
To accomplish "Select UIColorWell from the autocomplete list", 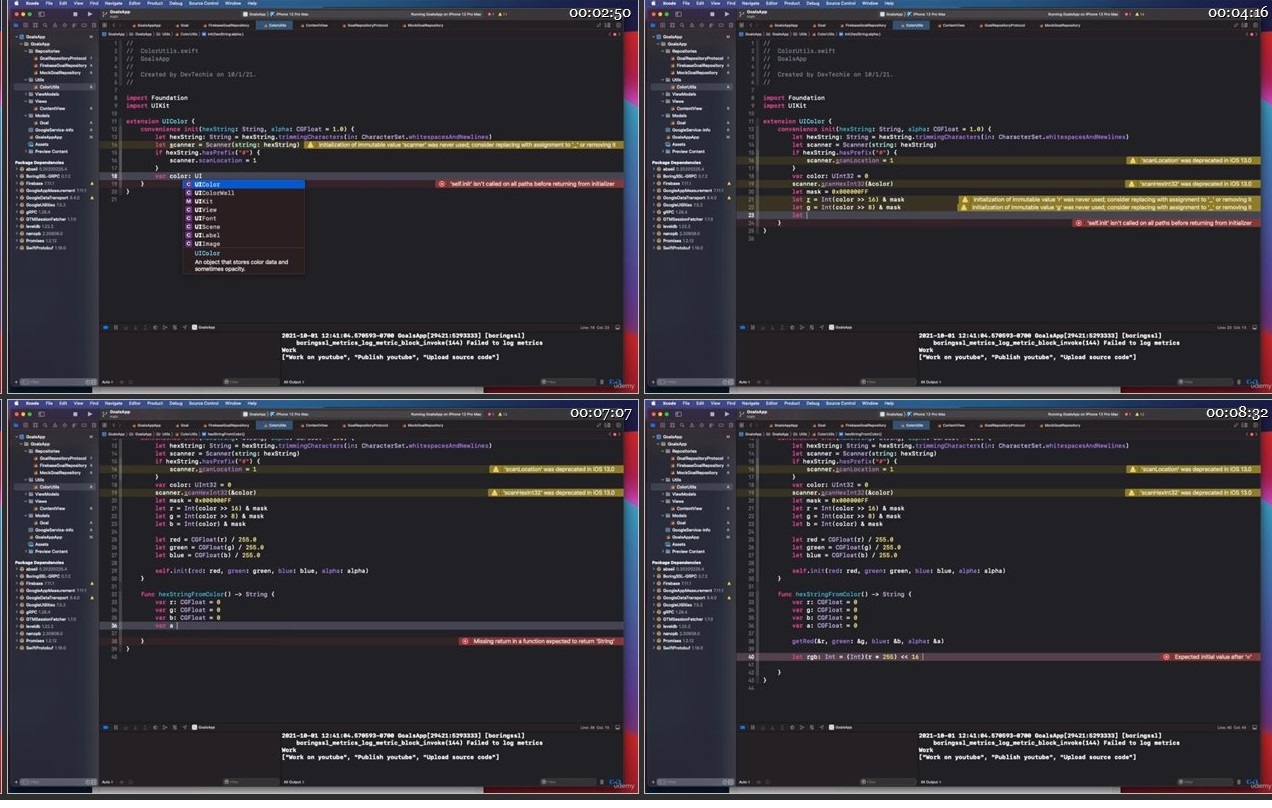I will (x=214, y=193).
